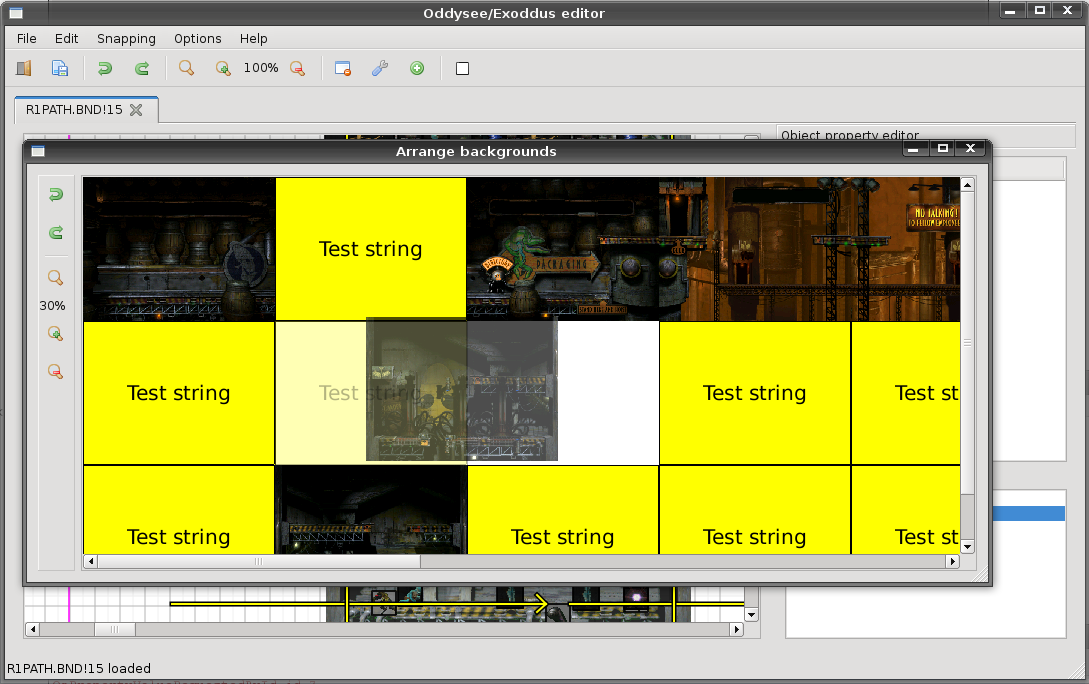Image resolution: width=1089 pixels, height=684 pixels.
Task: Open the Options menu
Action: [197, 38]
